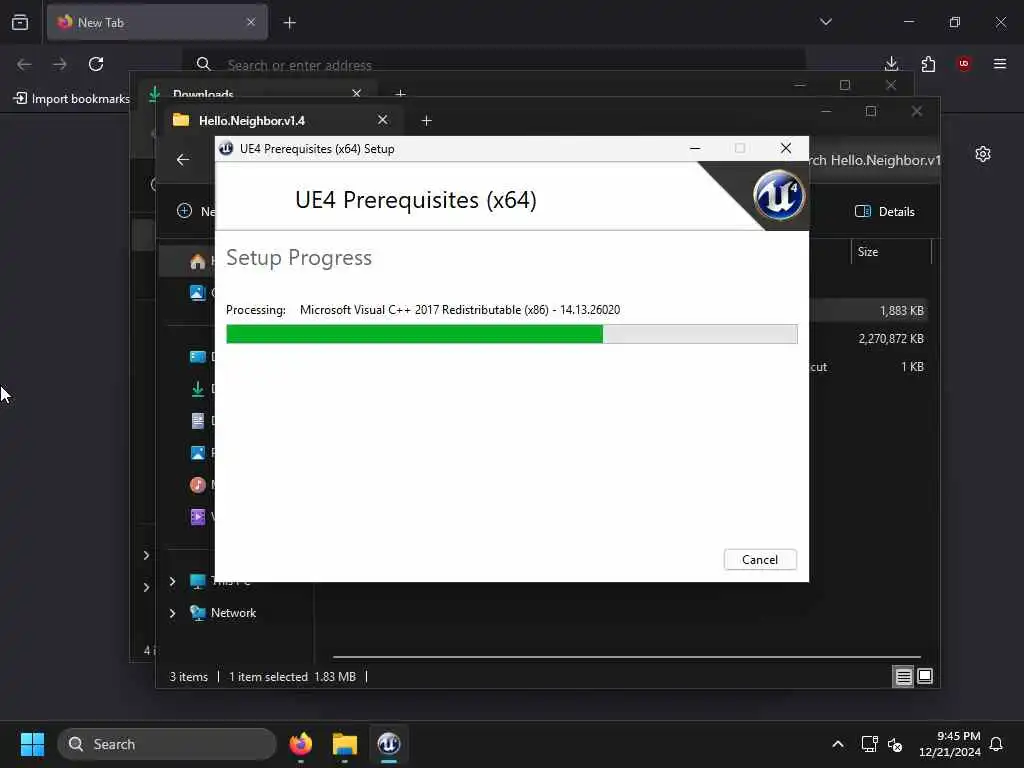Toggle the Details pane in Explorer
This screenshot has width=1024, height=768.
[885, 212]
